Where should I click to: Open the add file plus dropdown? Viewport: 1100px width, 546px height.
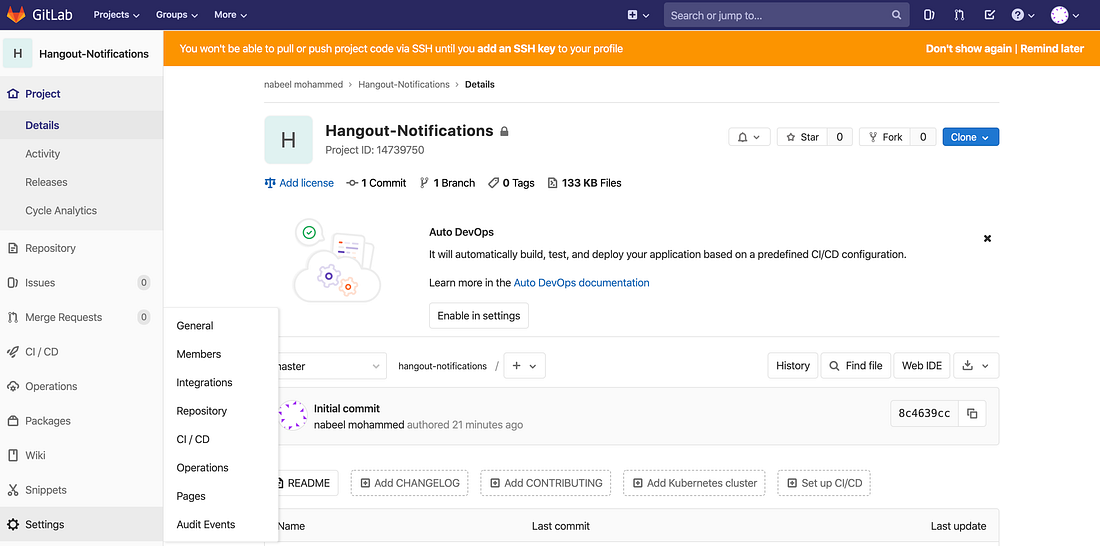pyautogui.click(x=524, y=366)
